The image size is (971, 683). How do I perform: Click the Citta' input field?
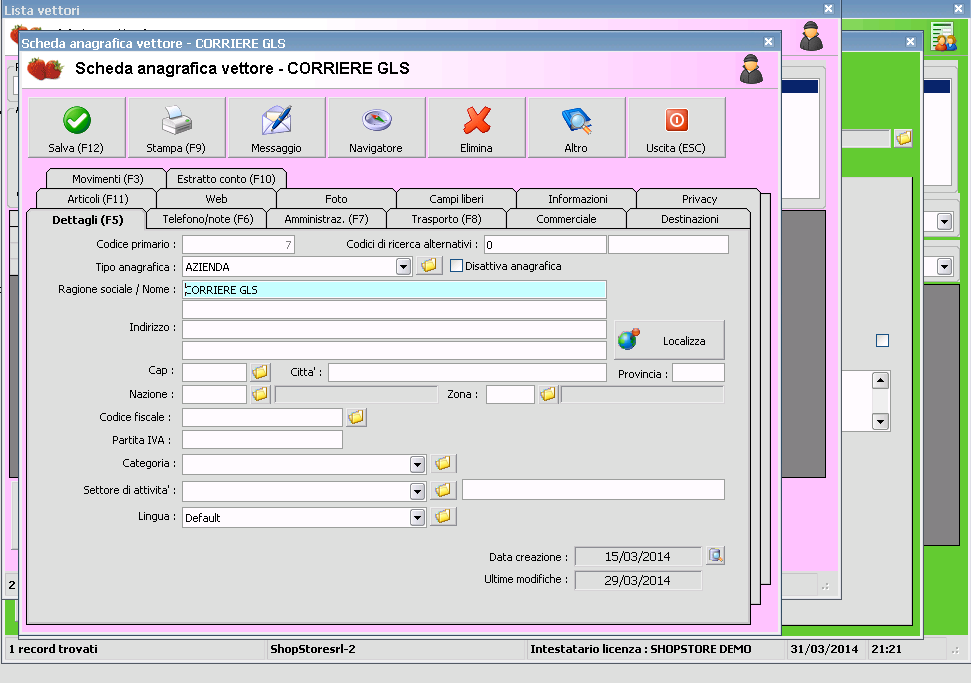coord(467,372)
